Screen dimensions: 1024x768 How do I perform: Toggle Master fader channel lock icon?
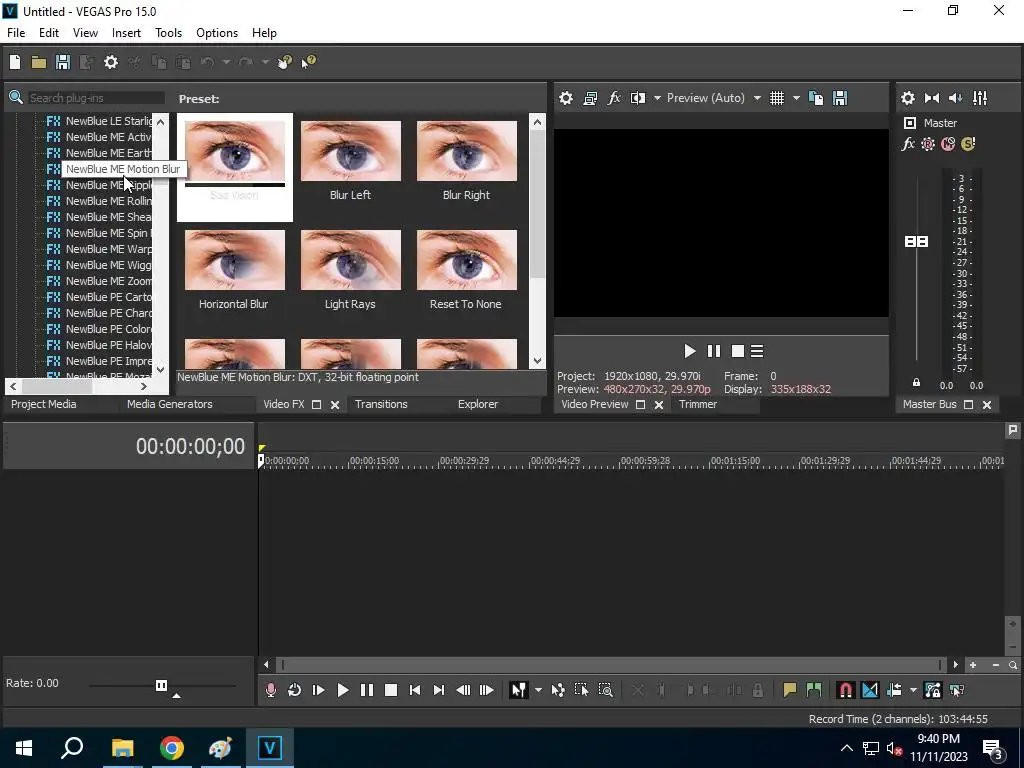coord(916,383)
